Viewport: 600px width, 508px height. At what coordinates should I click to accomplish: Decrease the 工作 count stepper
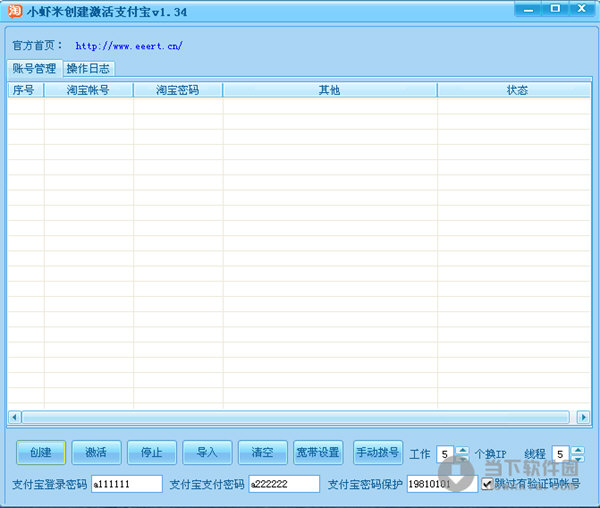coord(463,458)
